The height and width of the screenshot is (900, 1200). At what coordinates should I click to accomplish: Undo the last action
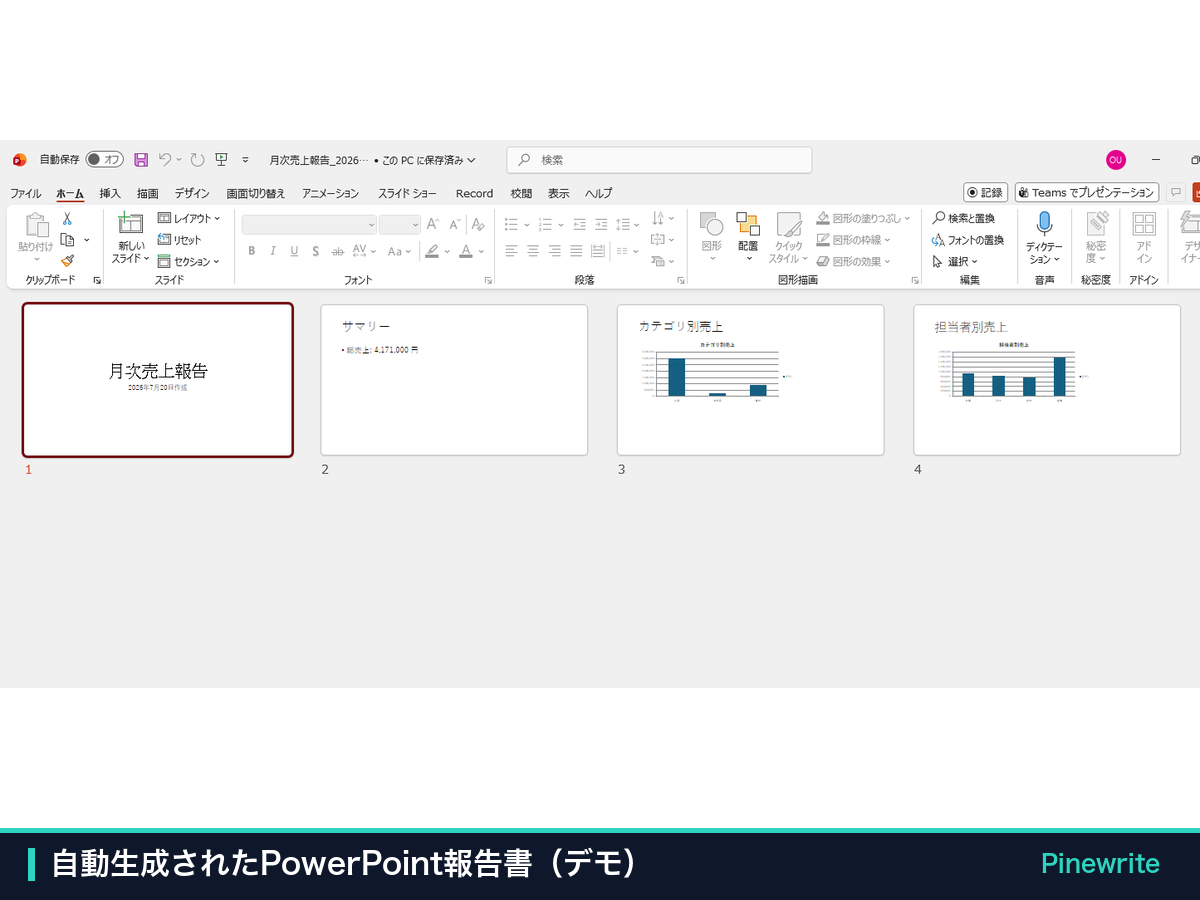pyautogui.click(x=165, y=160)
